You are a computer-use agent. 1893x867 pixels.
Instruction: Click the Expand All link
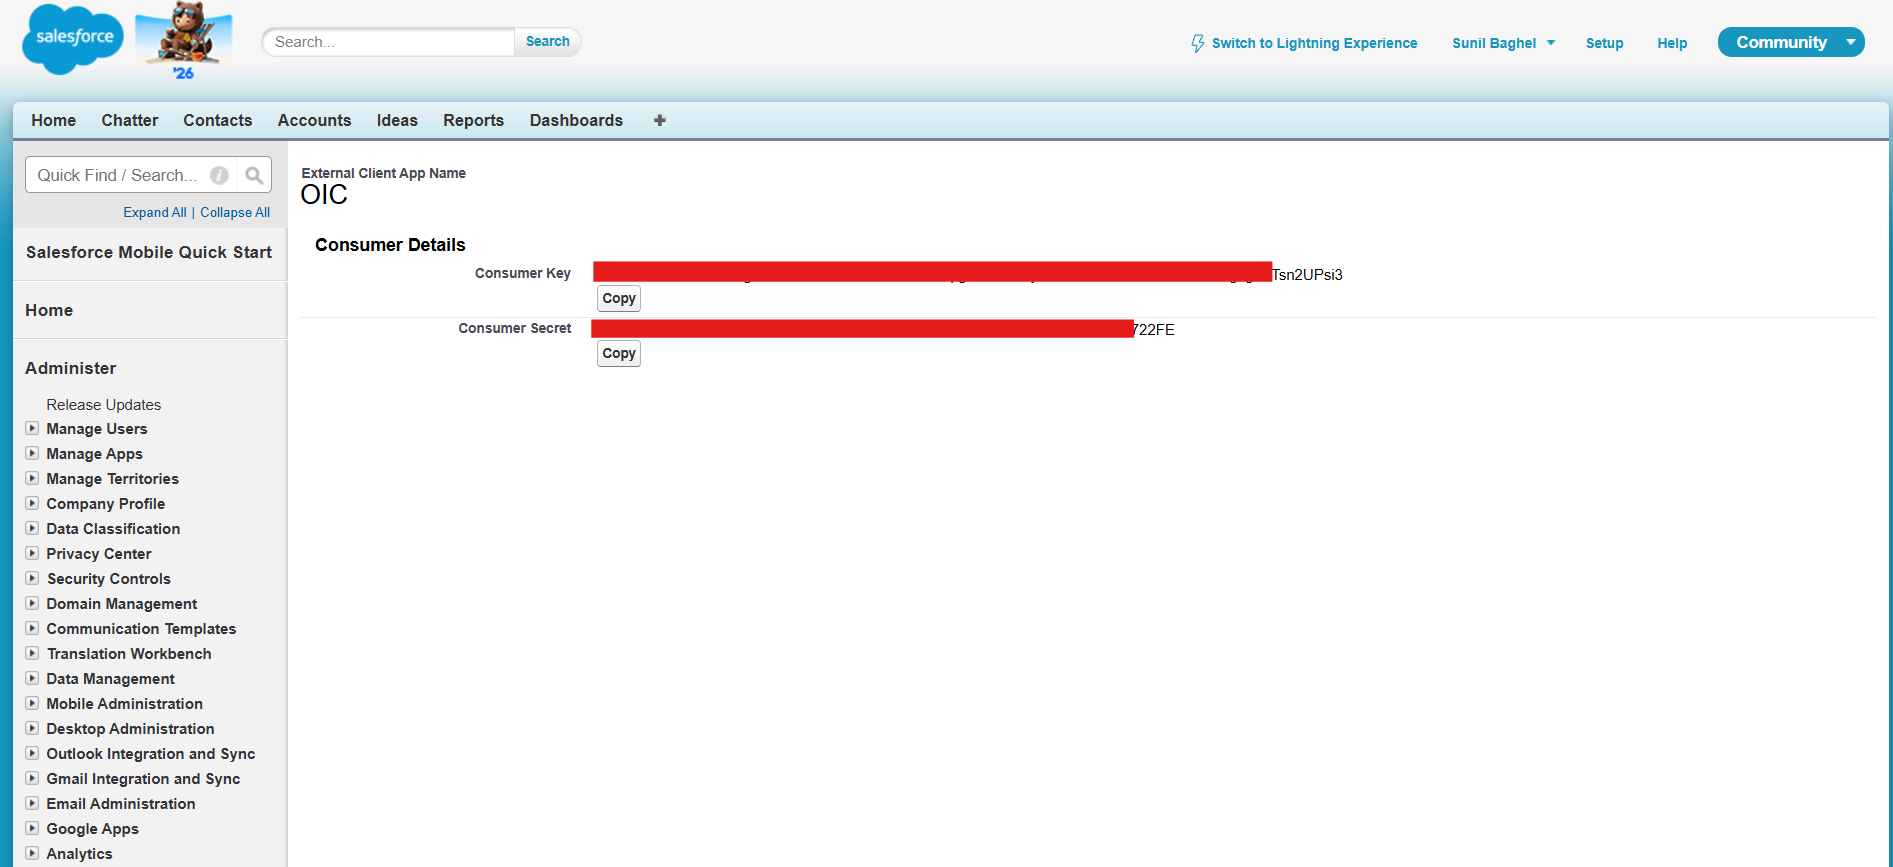point(155,212)
